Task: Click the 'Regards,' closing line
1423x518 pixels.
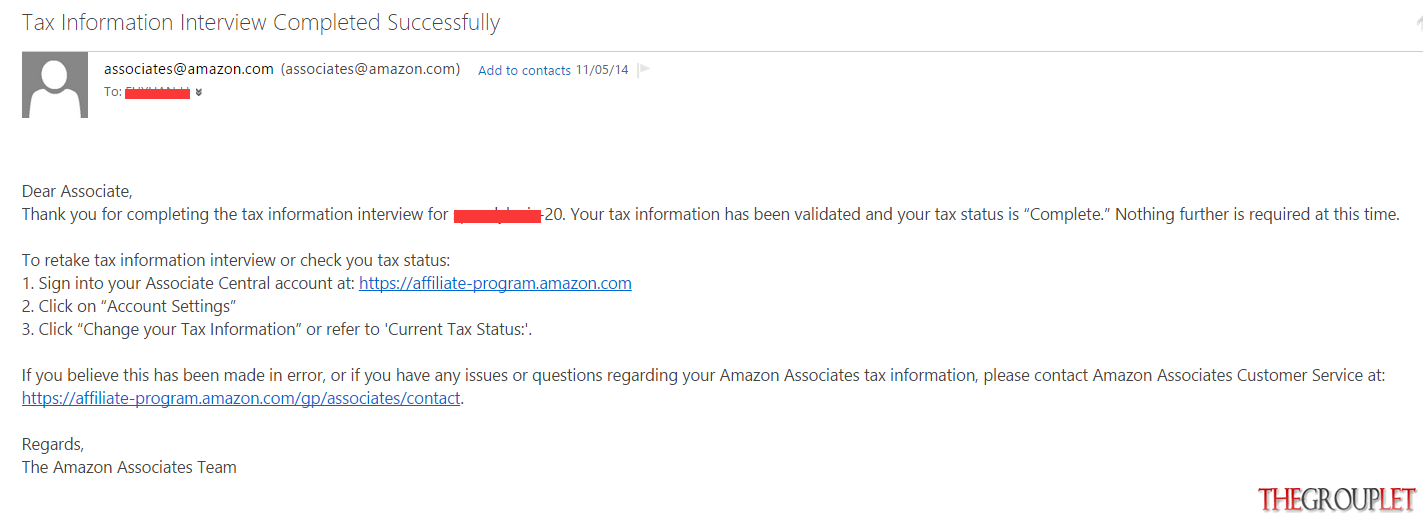Action: pos(53,444)
